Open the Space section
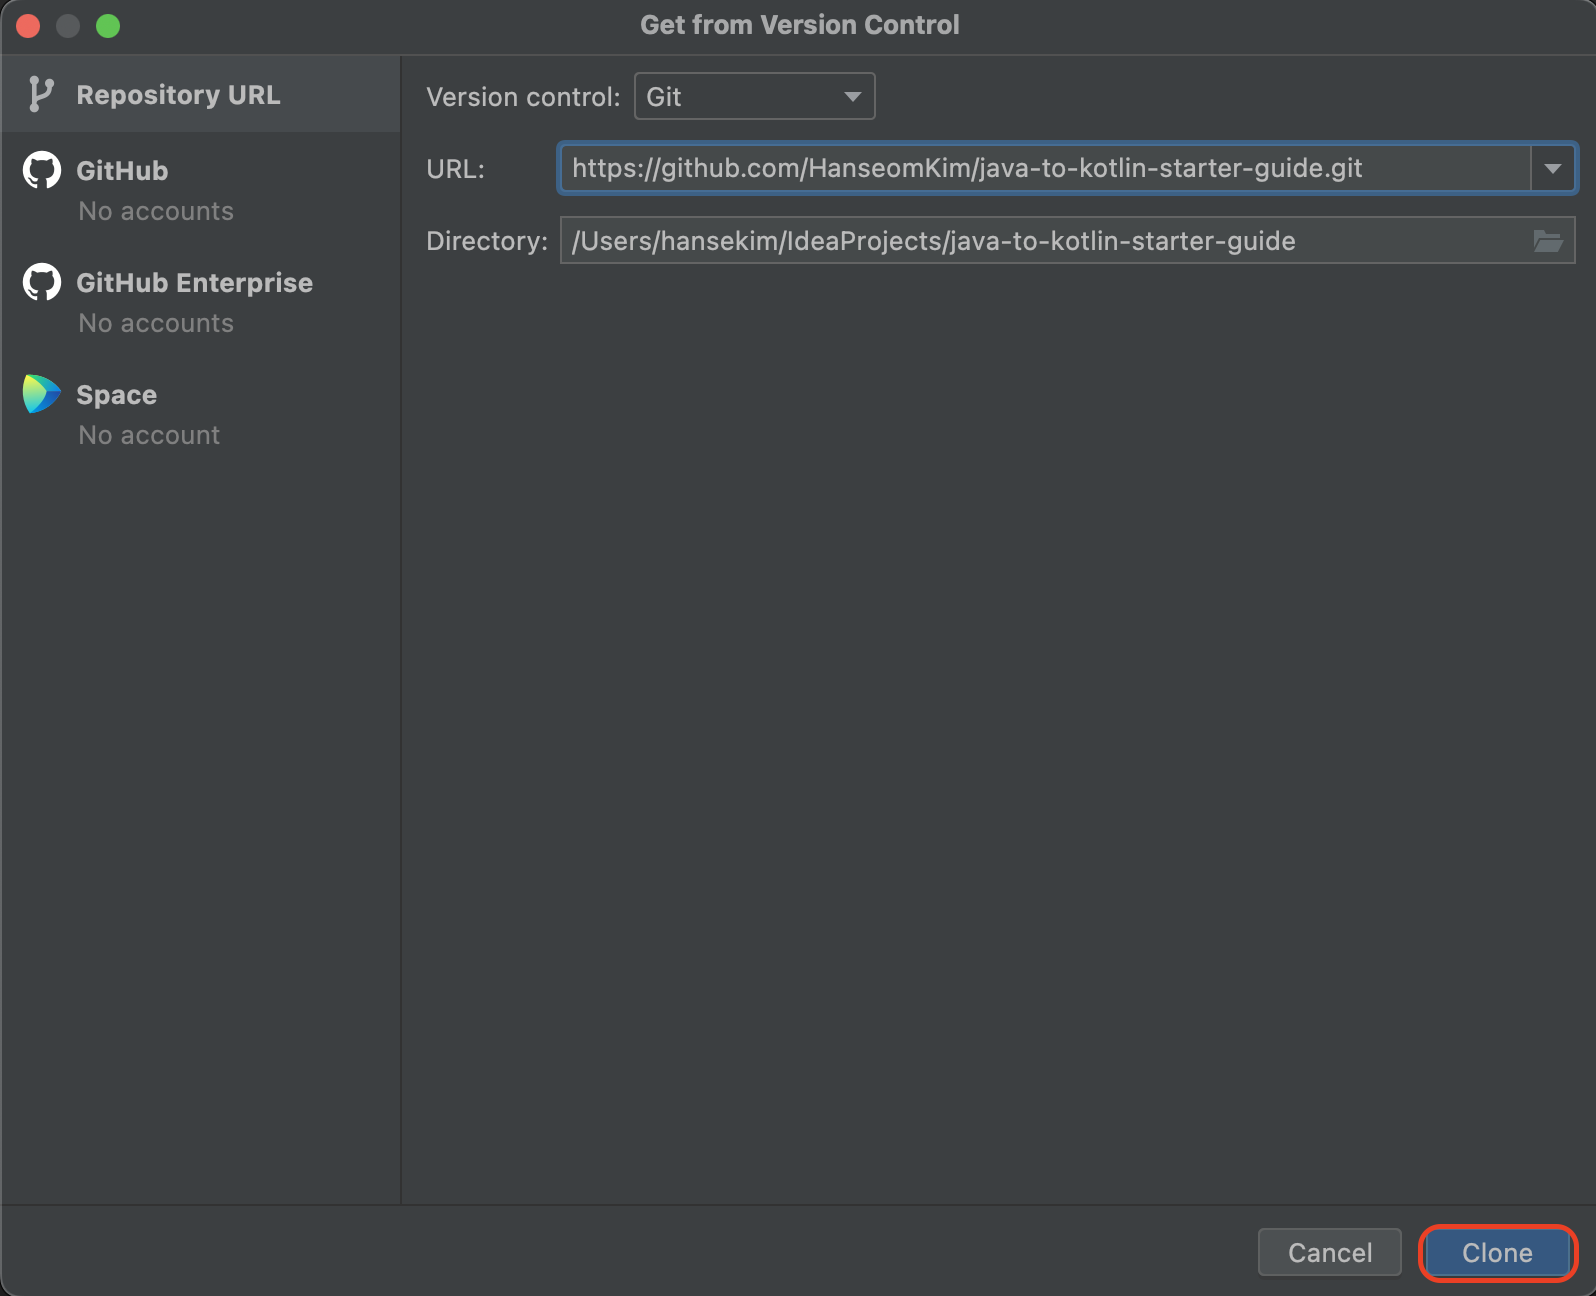Image resolution: width=1596 pixels, height=1296 pixels. coord(200,412)
